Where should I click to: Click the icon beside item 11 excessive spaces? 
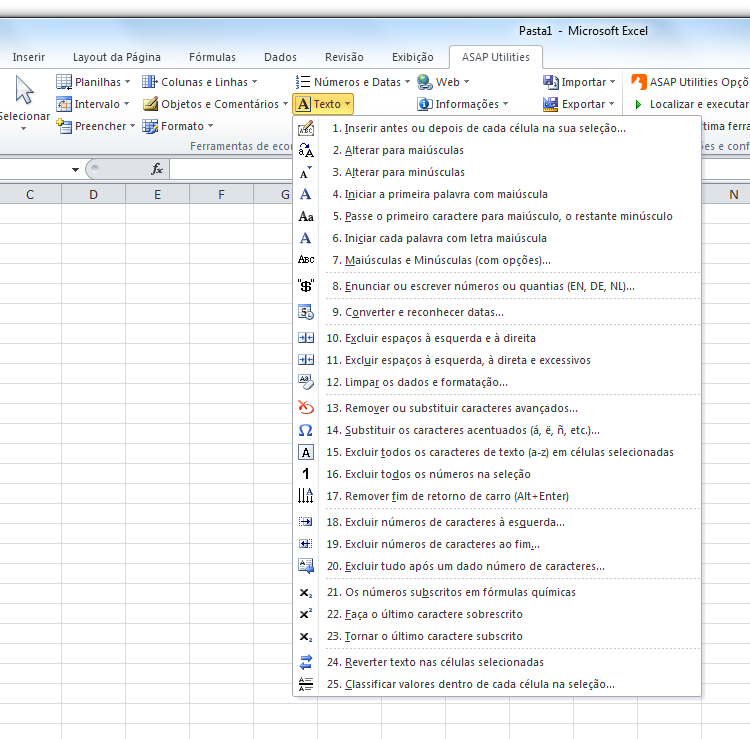[x=306, y=360]
